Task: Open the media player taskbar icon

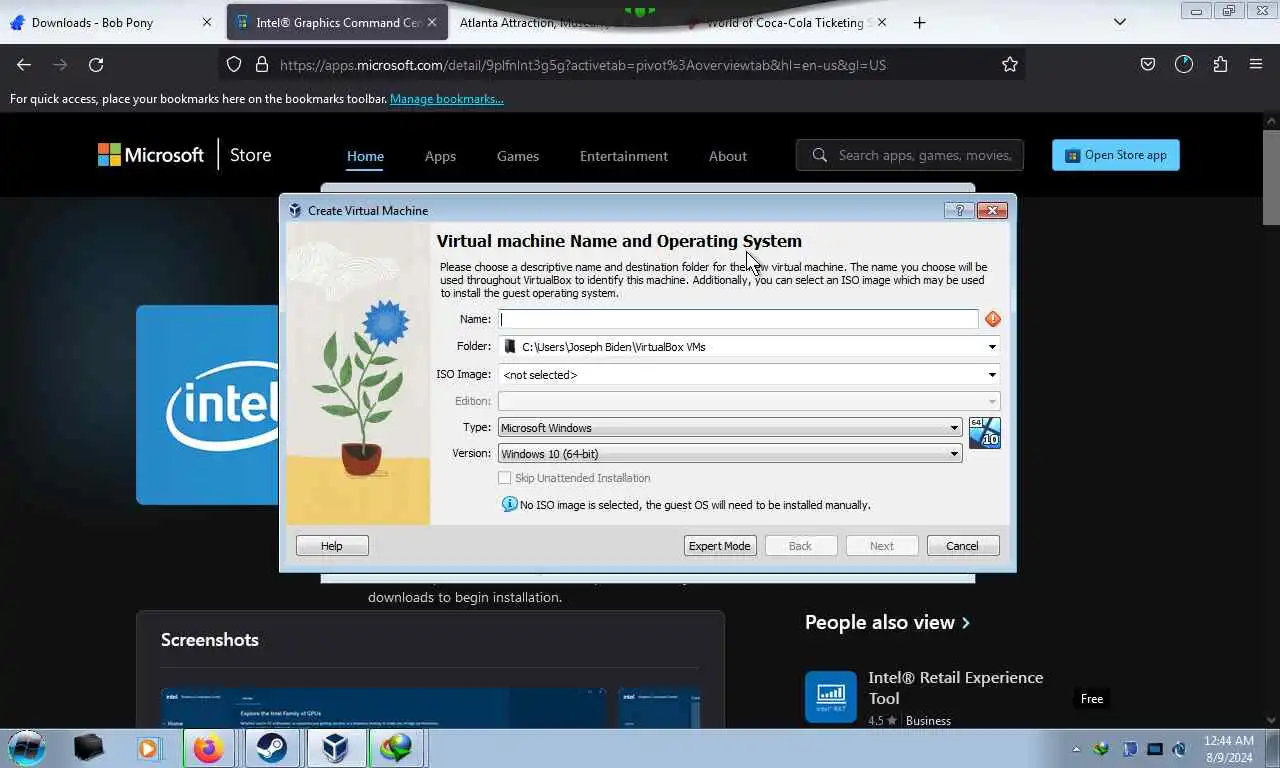Action: (x=148, y=748)
